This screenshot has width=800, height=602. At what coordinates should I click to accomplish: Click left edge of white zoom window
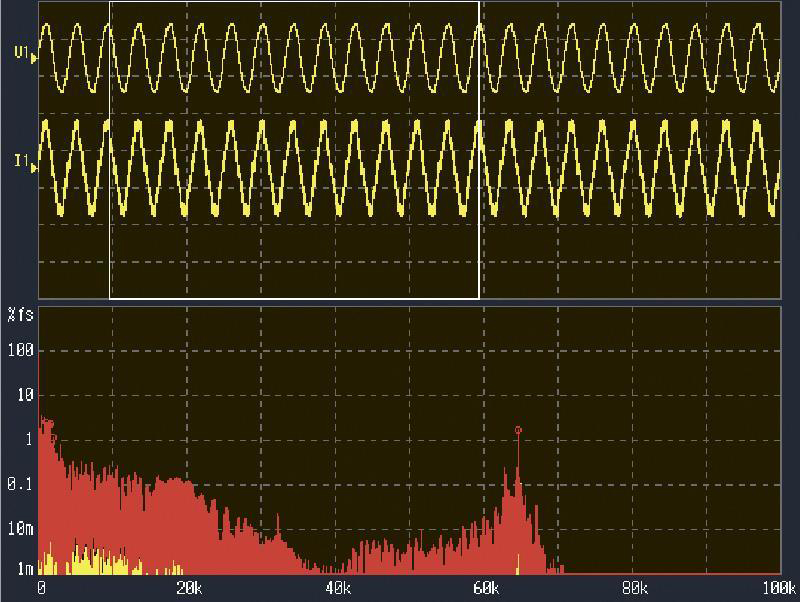tap(110, 150)
